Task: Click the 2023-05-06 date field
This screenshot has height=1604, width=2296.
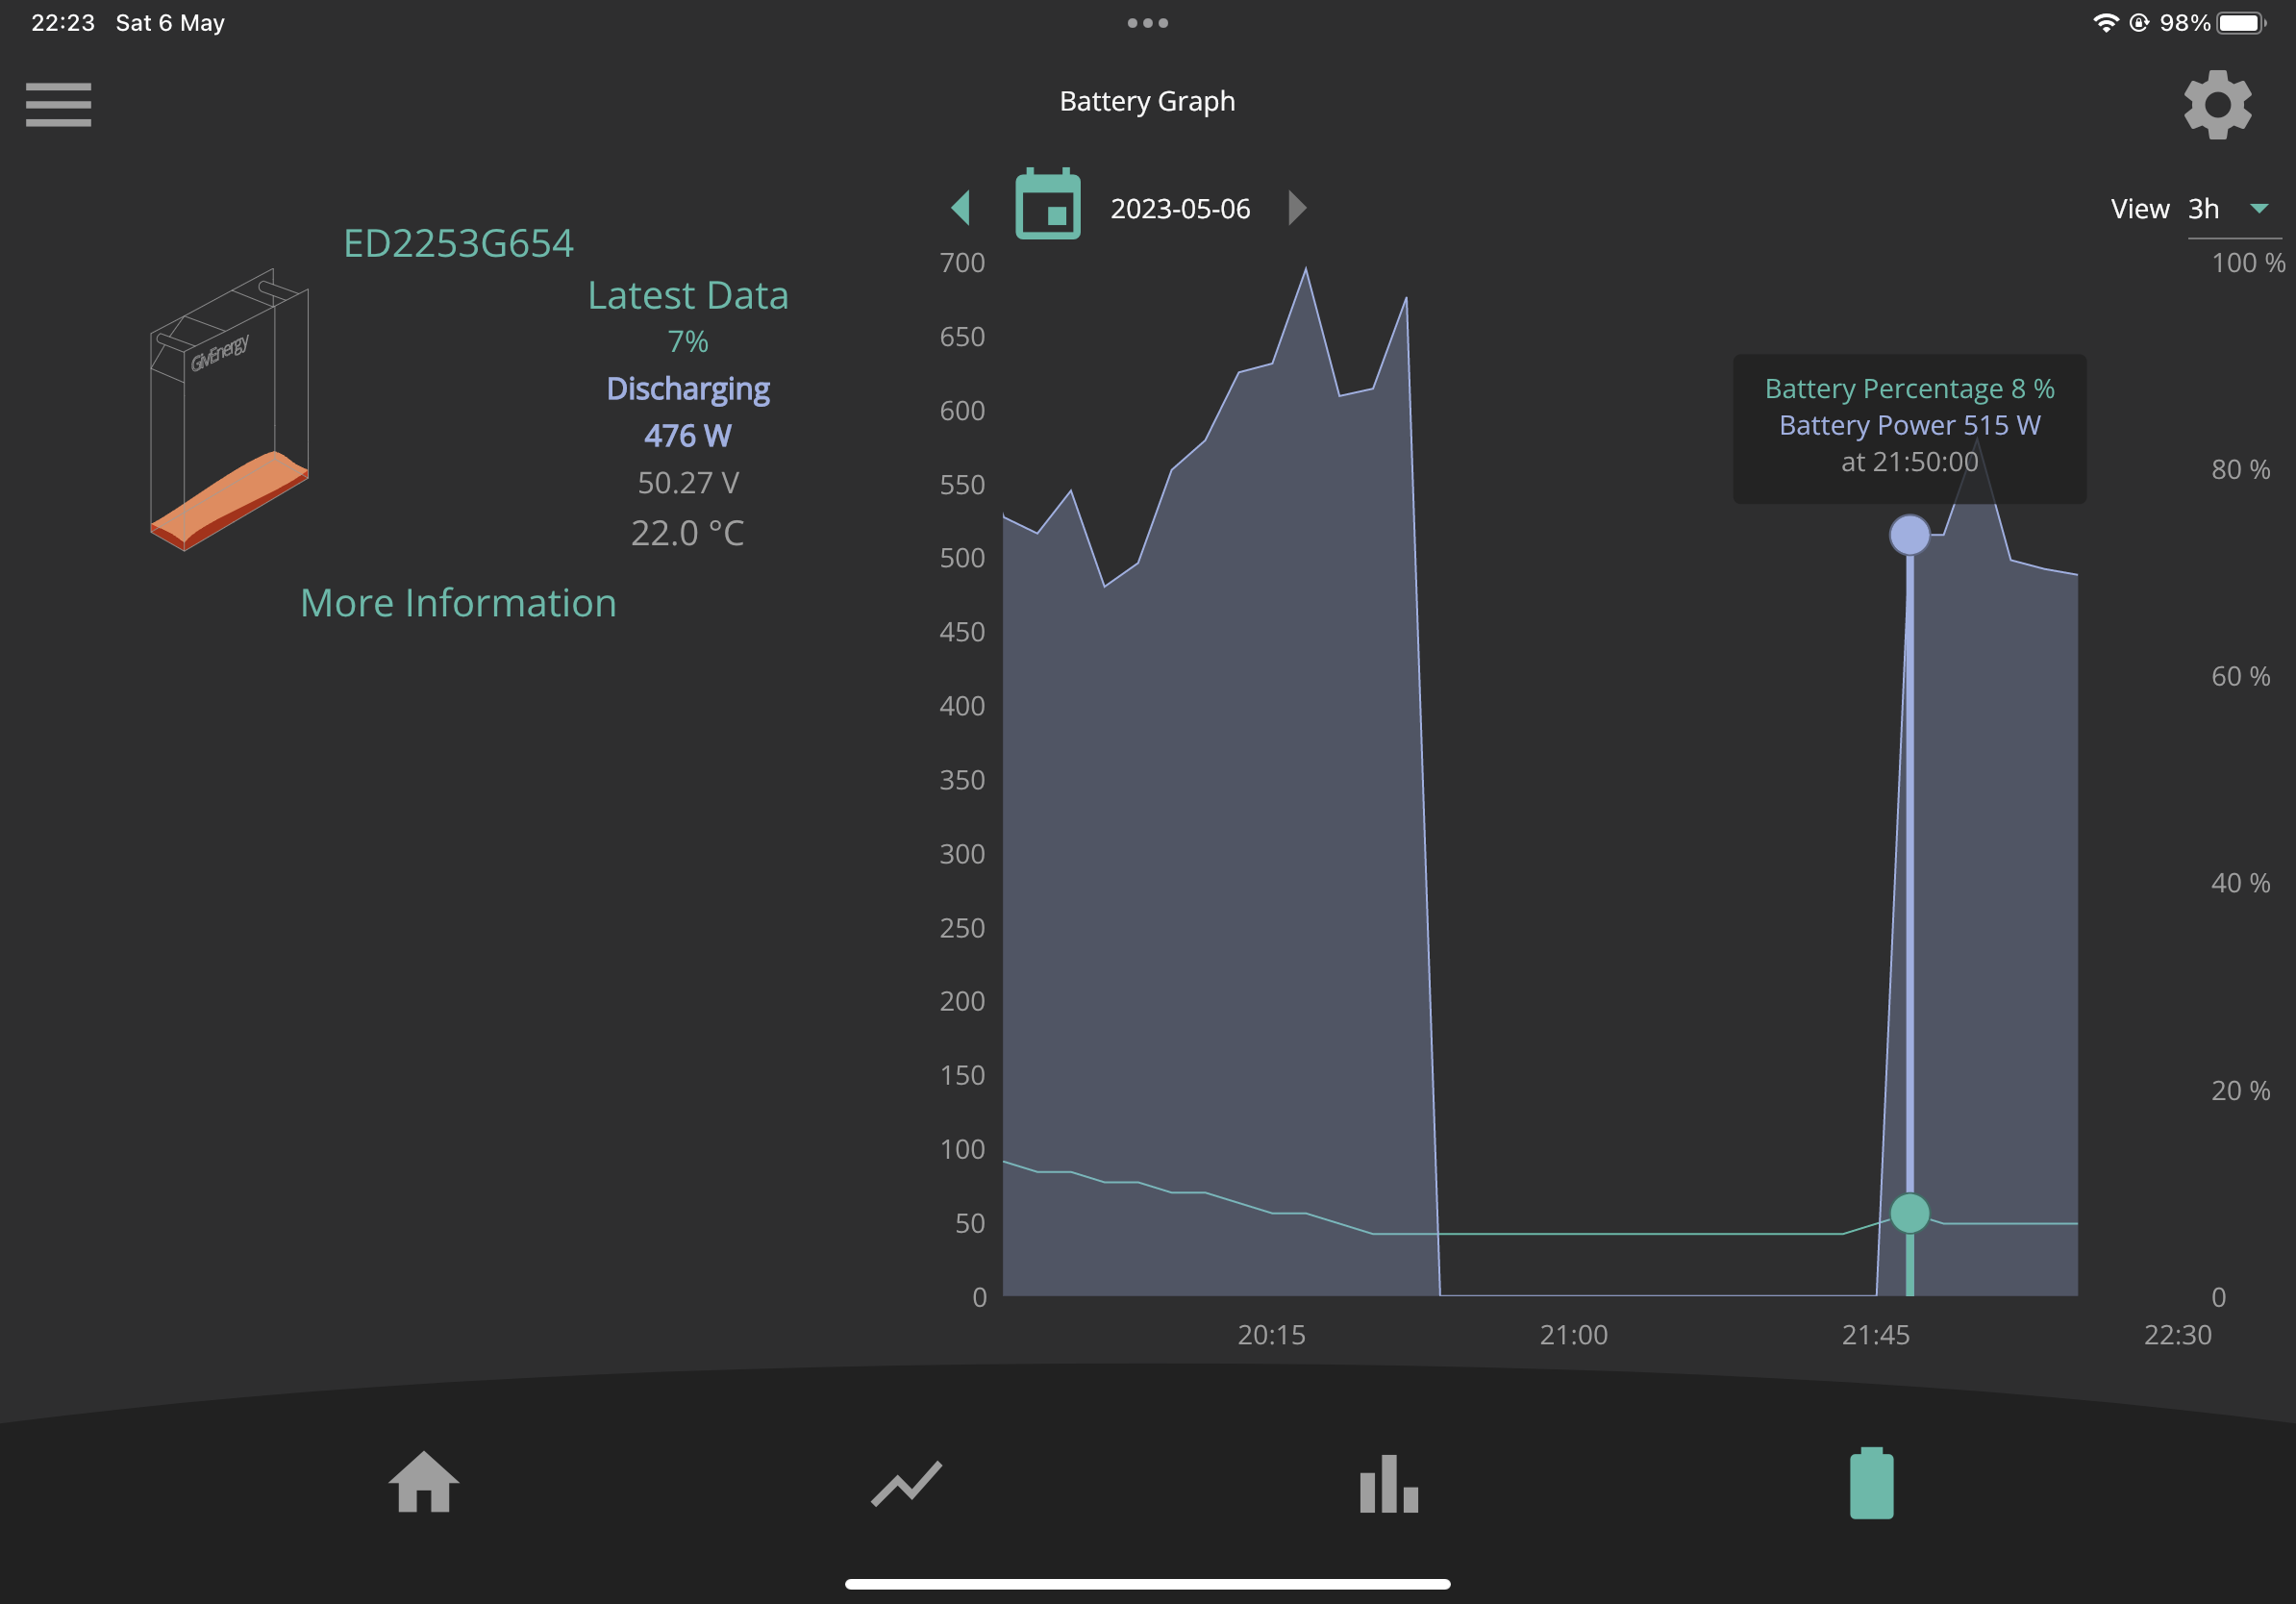Action: pos(1180,209)
